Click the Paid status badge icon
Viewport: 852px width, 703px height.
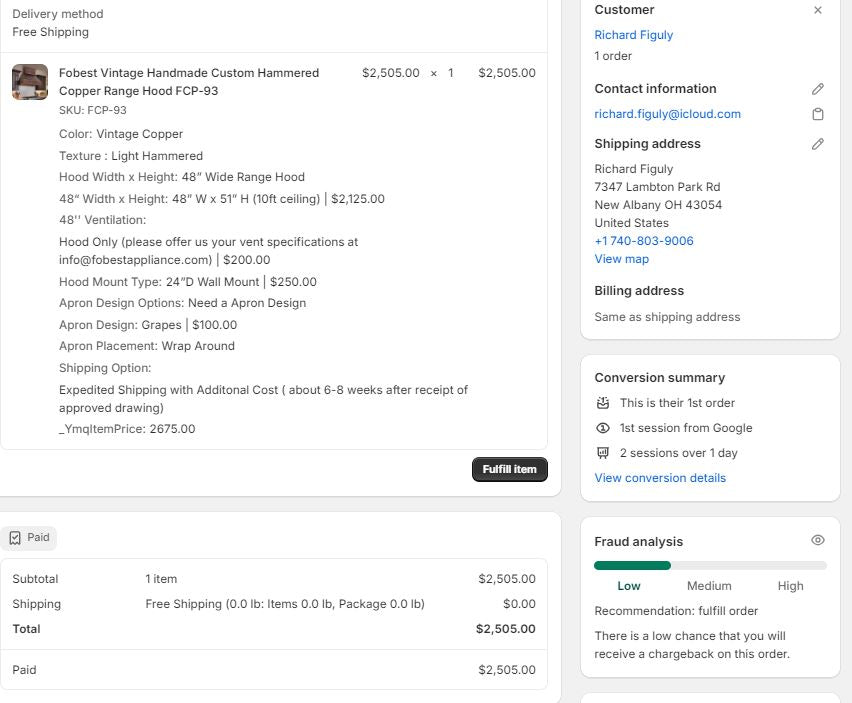pyautogui.click(x=15, y=538)
